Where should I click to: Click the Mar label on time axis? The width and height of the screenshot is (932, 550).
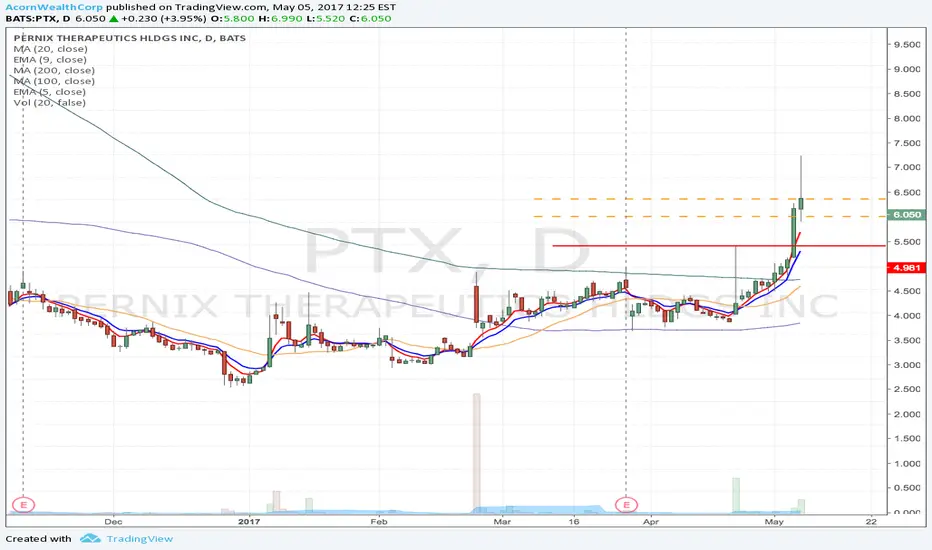(x=502, y=522)
